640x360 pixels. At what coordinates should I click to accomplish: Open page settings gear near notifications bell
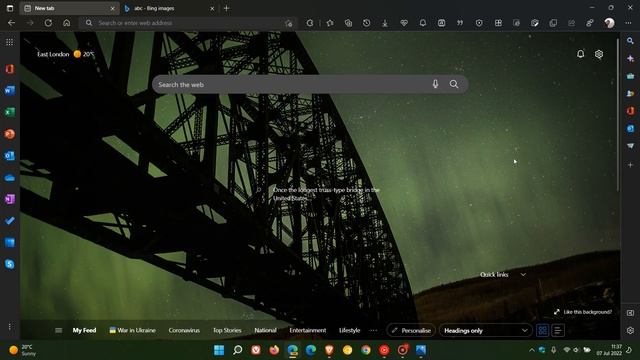coord(599,54)
